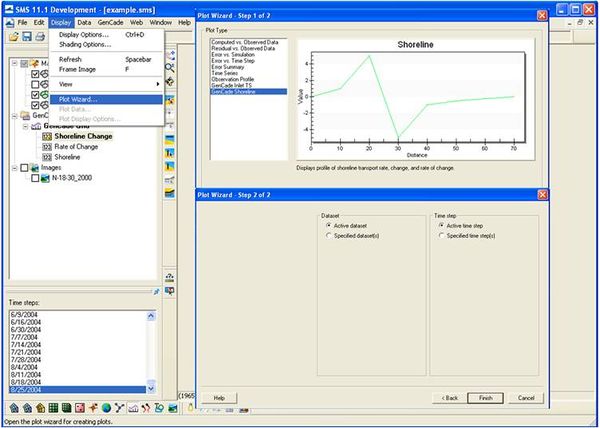
Task: Select the orange star Map module icon
Action: 93,408
